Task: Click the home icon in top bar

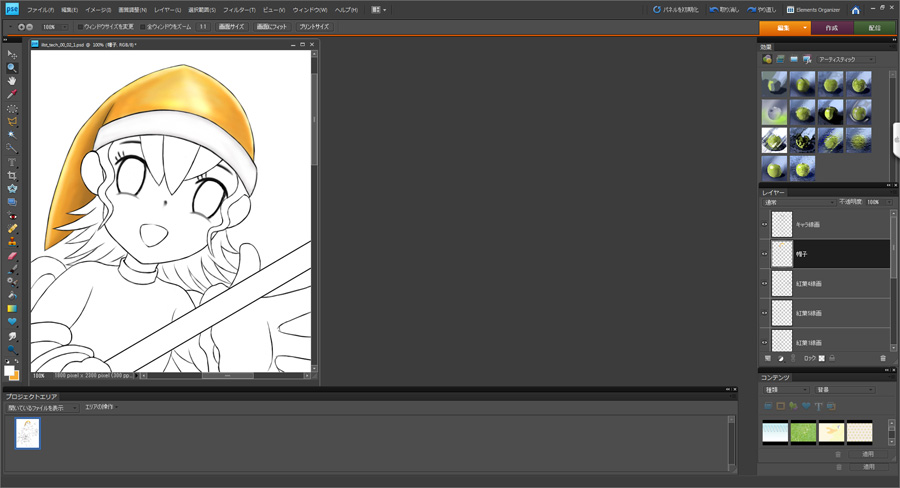Action: point(855,10)
